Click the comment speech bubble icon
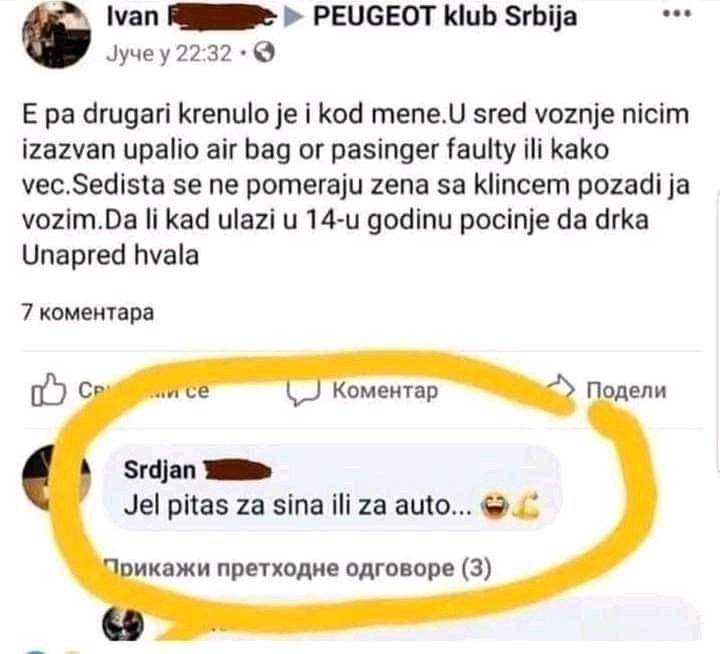This screenshot has width=720, height=654. [x=303, y=392]
